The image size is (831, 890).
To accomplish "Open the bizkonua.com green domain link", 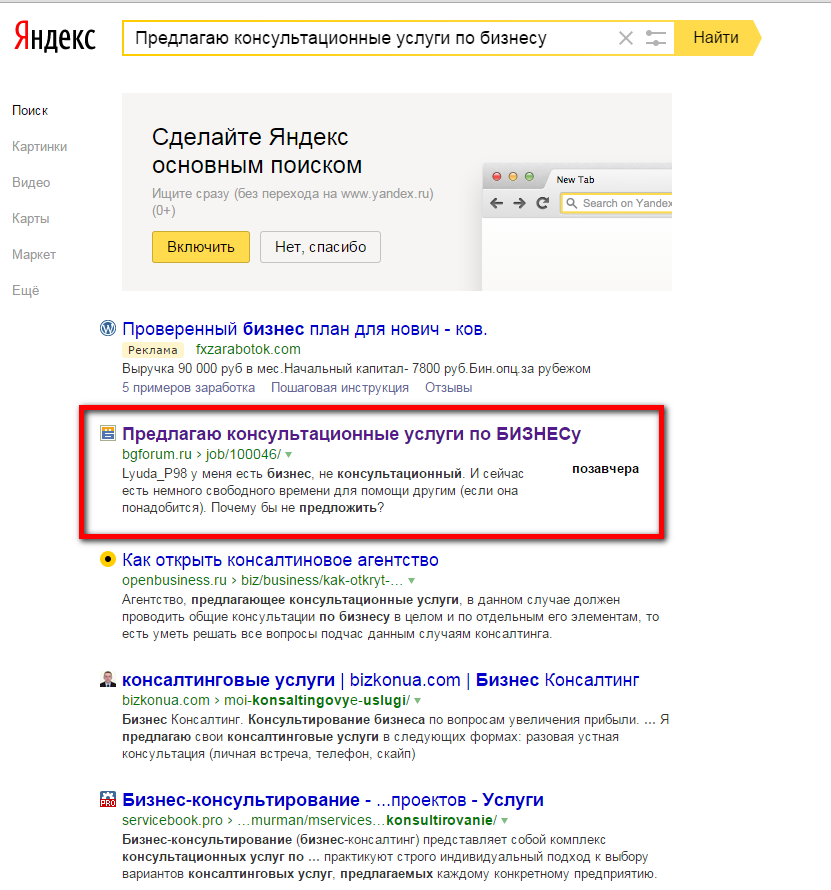I will pyautogui.click(x=166, y=700).
